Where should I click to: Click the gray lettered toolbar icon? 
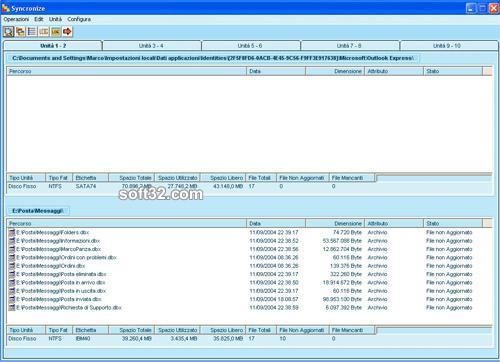point(44,32)
